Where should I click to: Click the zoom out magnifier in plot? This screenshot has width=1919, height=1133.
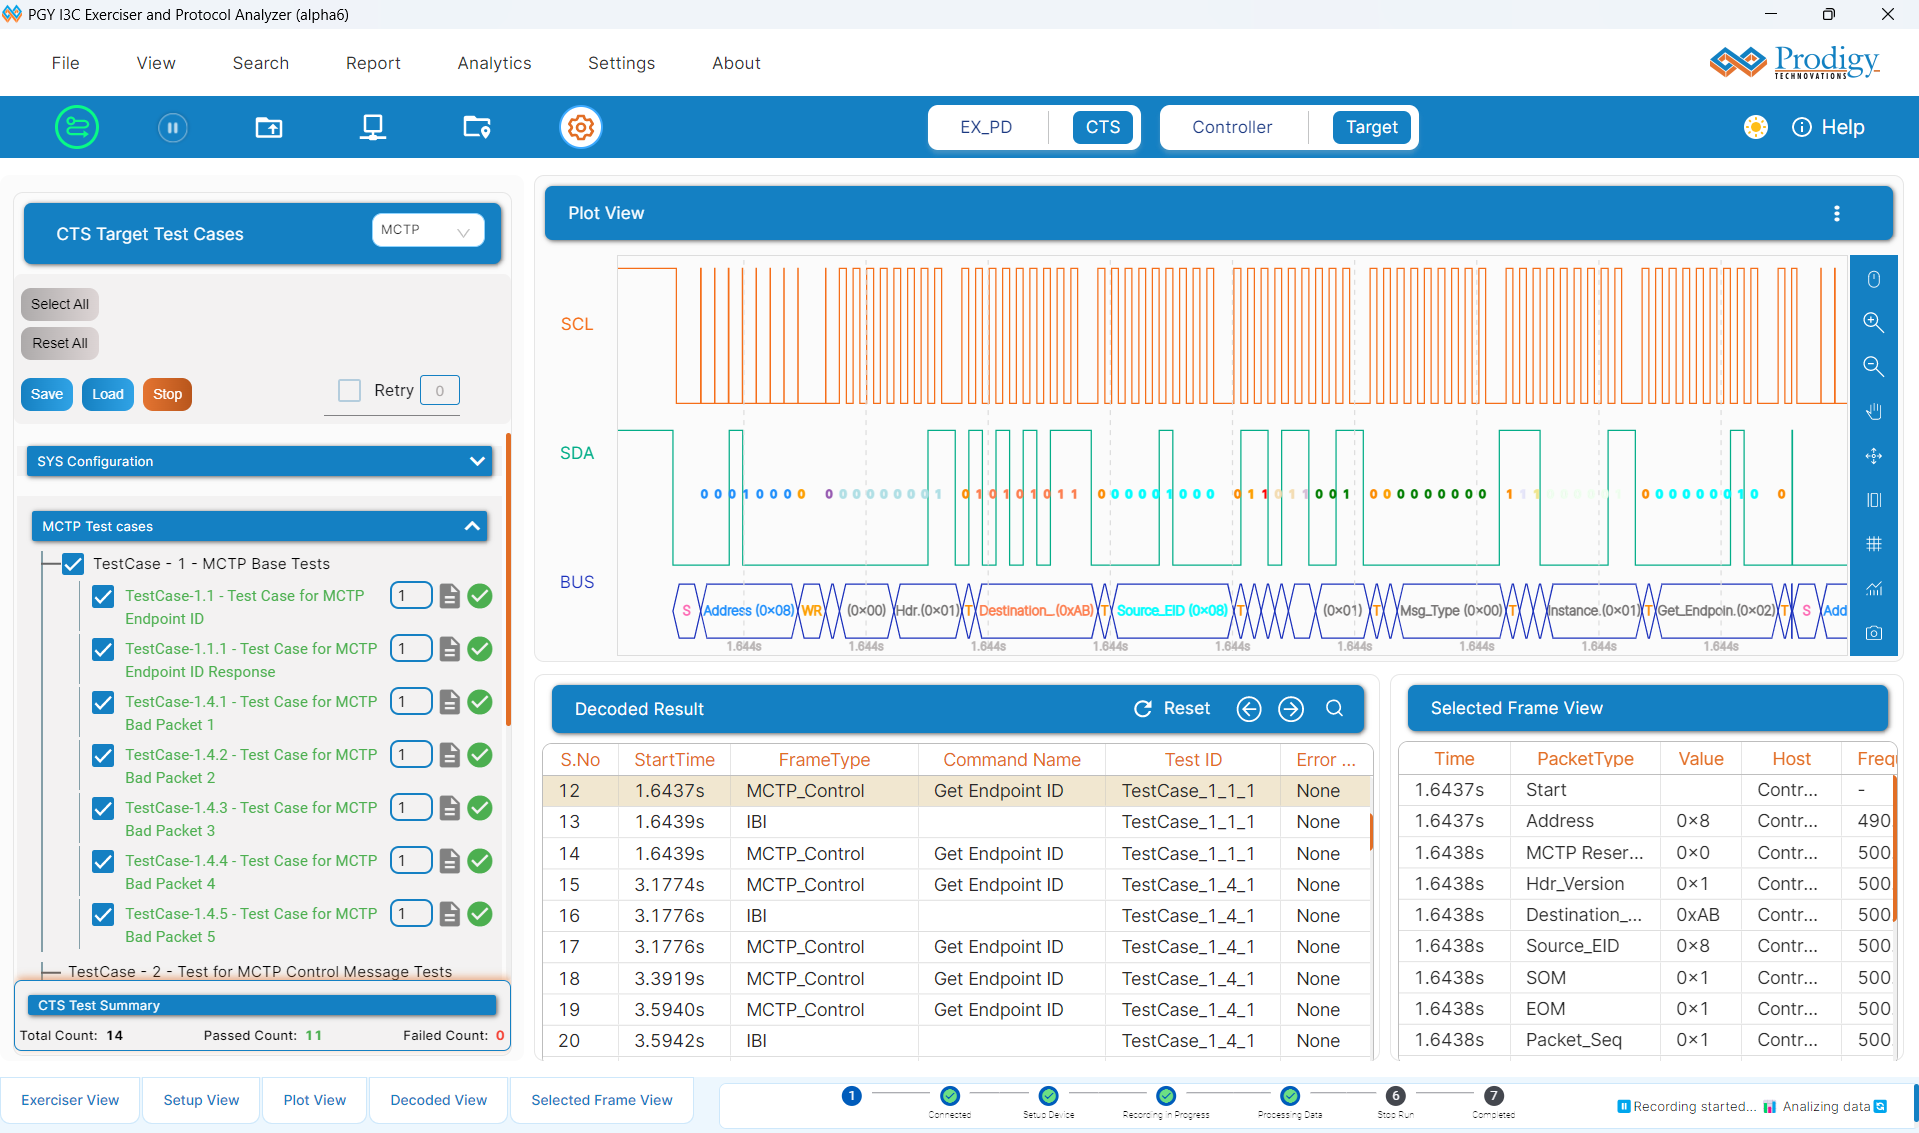point(1873,366)
